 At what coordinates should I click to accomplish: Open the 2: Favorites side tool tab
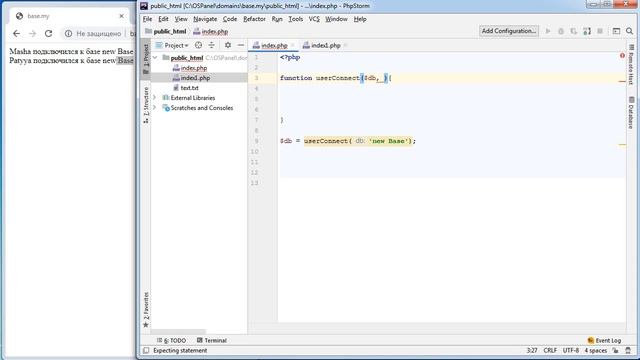(146, 309)
